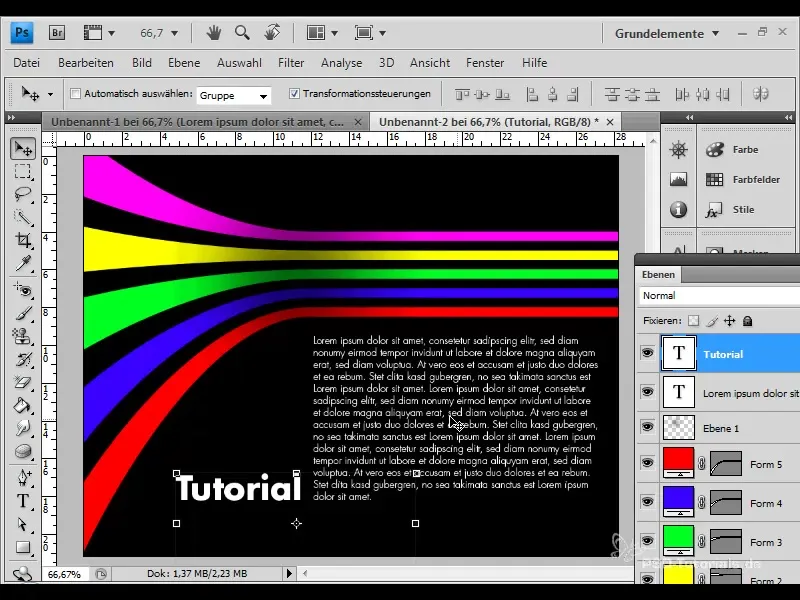Hide the Form 4 layer
This screenshot has height=600, width=800.
tap(647, 502)
